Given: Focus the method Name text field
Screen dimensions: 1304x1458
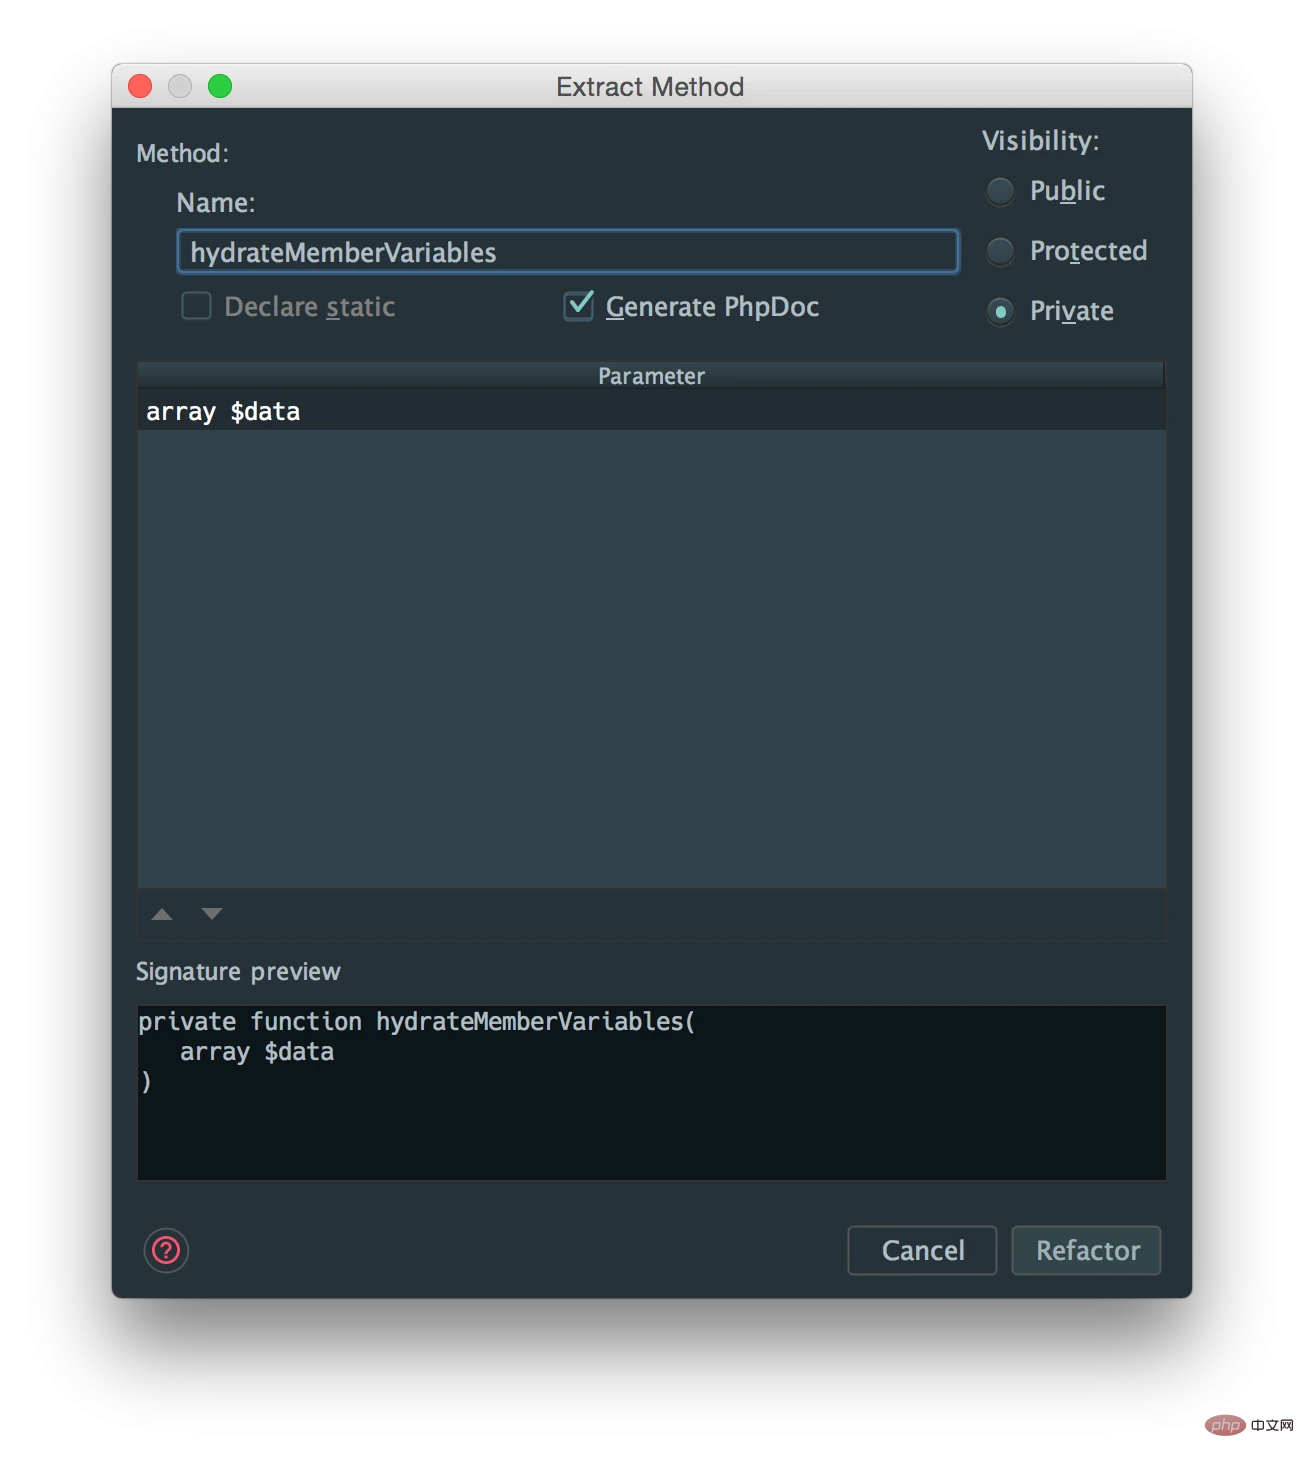Looking at the screenshot, I should (x=567, y=252).
